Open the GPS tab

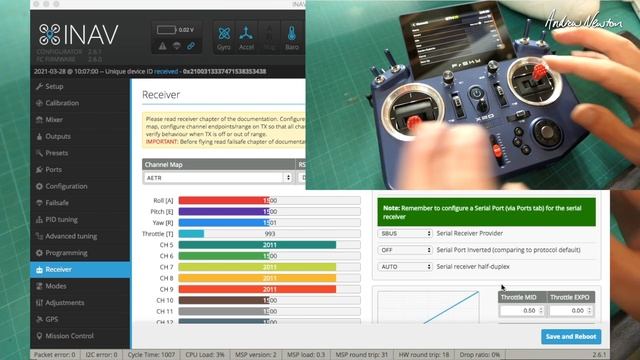click(80, 319)
